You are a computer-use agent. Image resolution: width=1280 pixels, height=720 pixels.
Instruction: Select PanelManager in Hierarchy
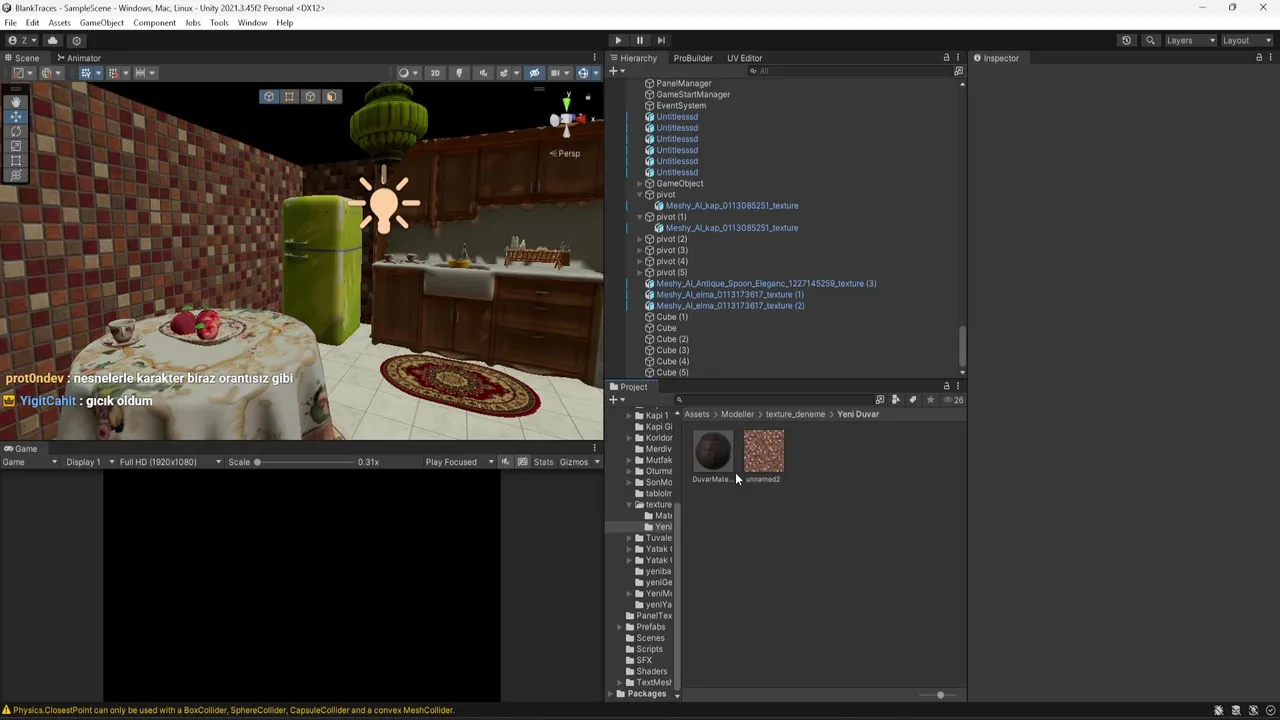pos(683,83)
